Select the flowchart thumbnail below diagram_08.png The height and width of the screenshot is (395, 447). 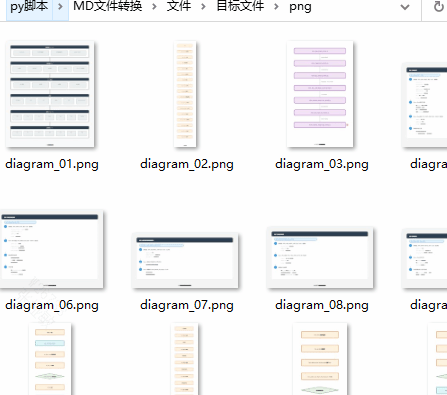click(x=320, y=359)
